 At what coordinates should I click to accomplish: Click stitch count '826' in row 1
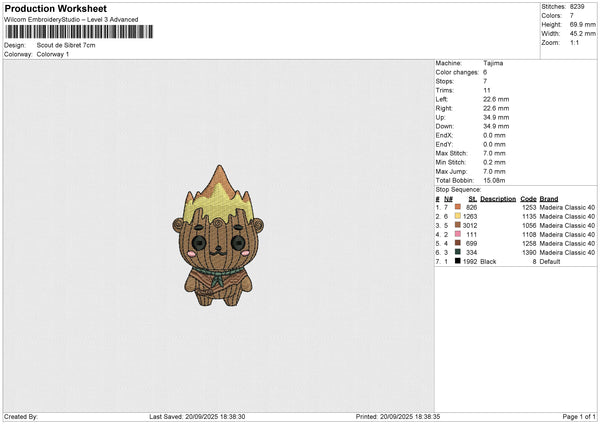[472, 207]
